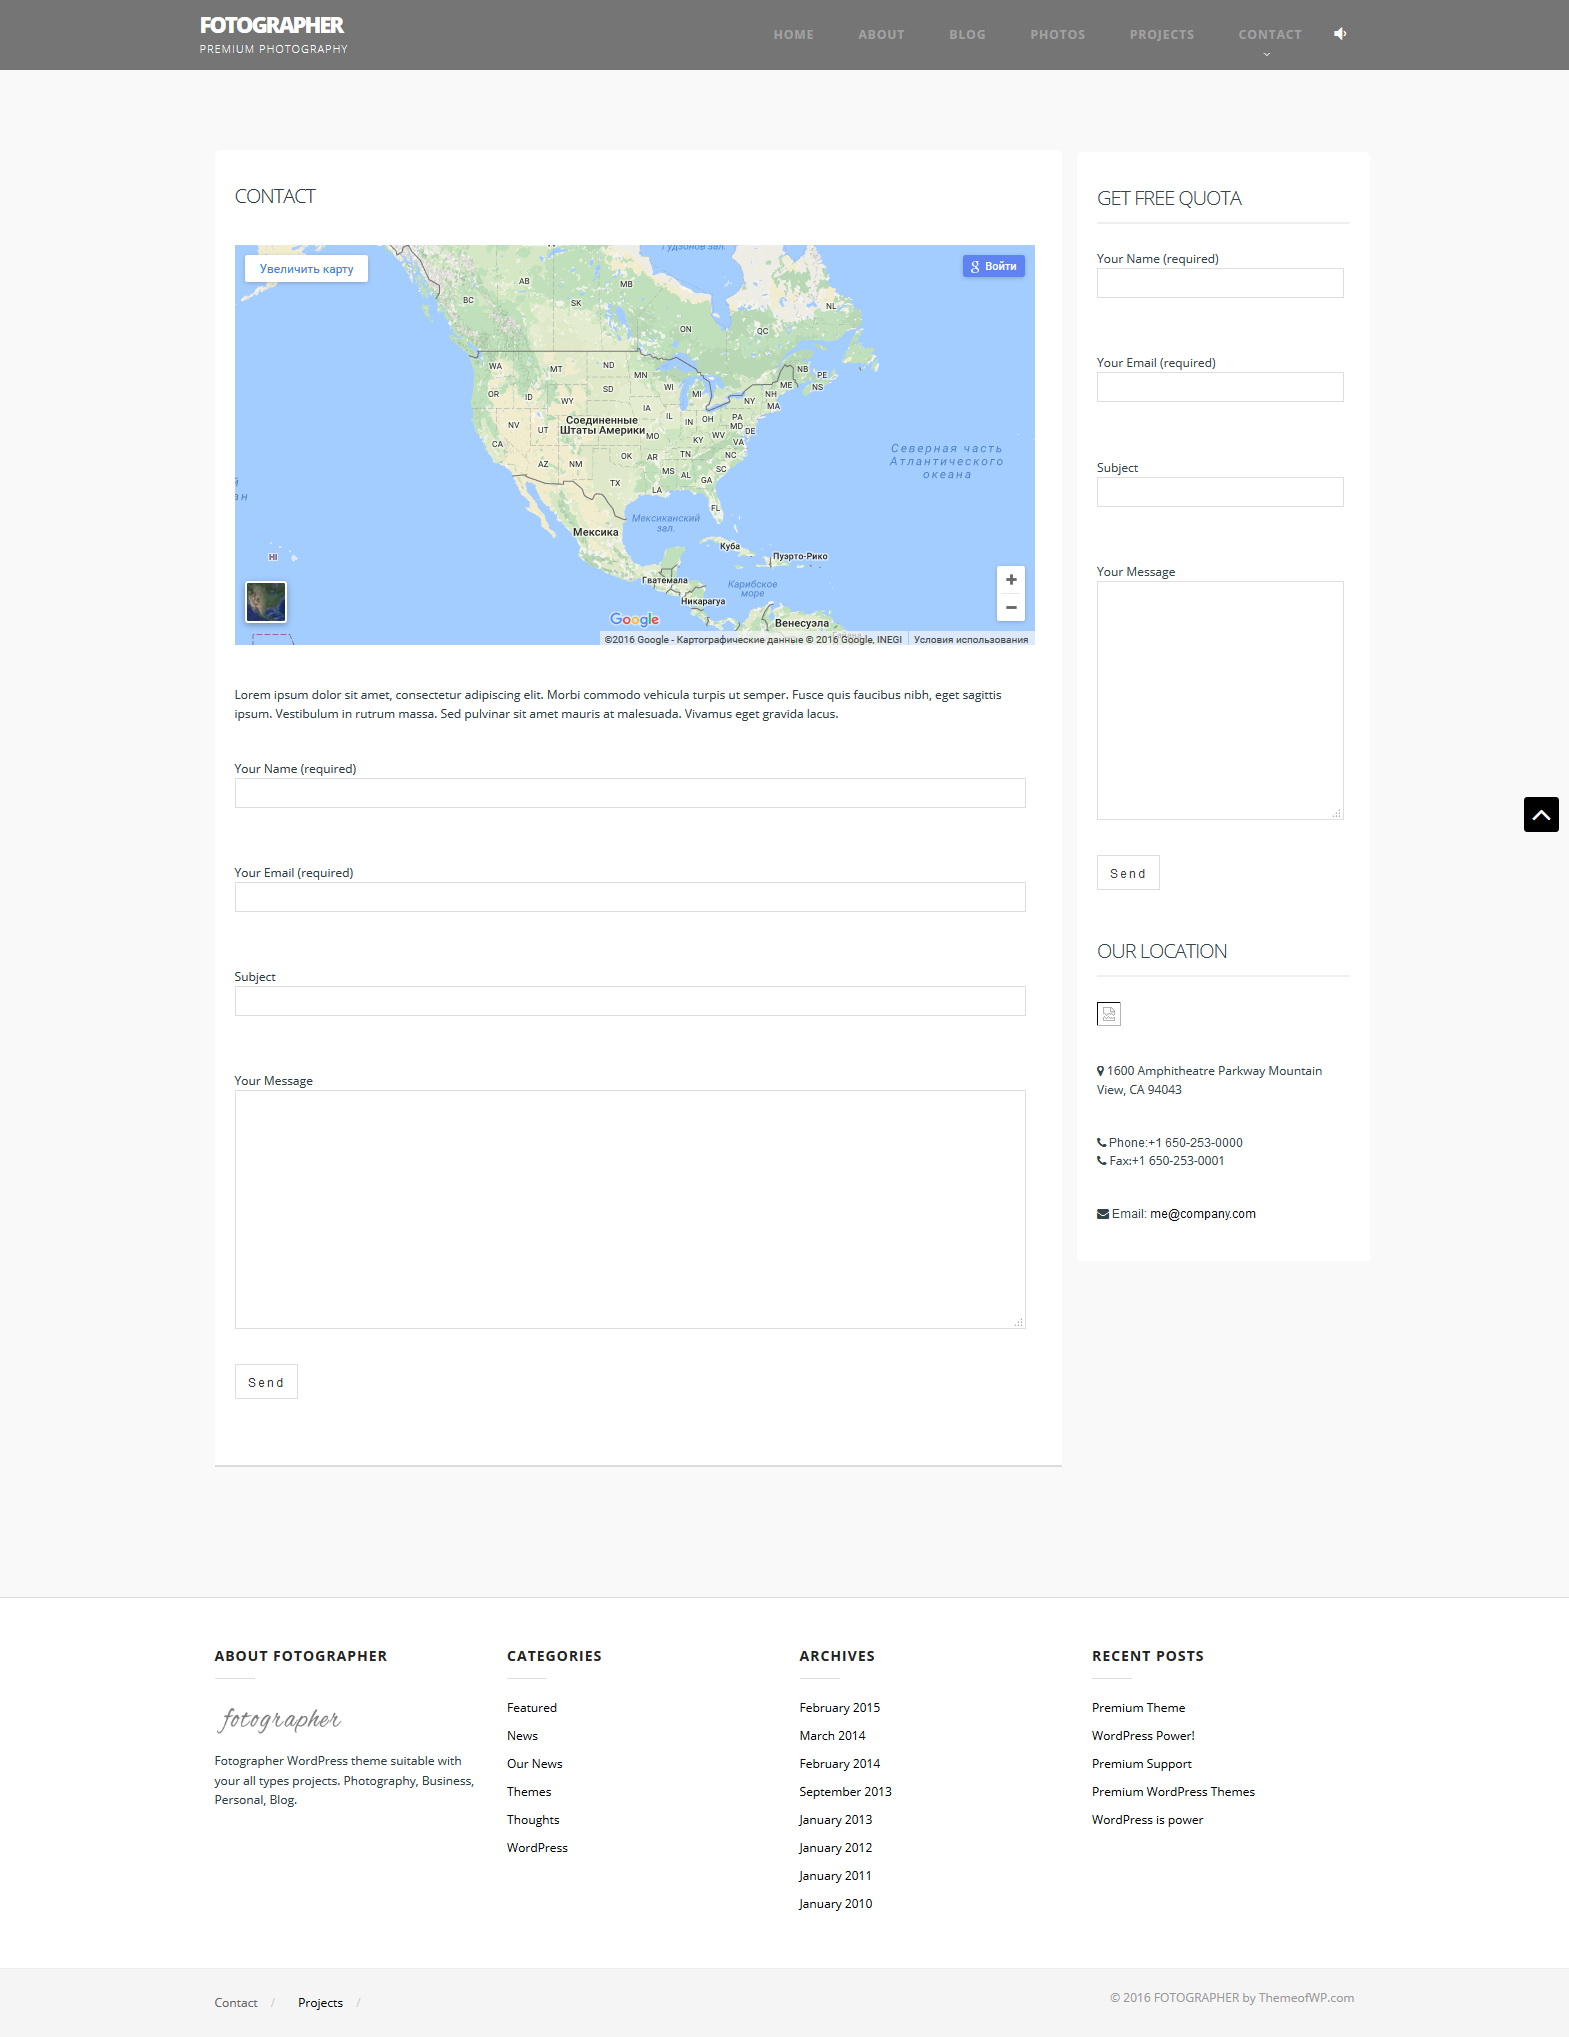Click the fotographer script logo in footer
The height and width of the screenshot is (2037, 1569).
pyautogui.click(x=279, y=1719)
